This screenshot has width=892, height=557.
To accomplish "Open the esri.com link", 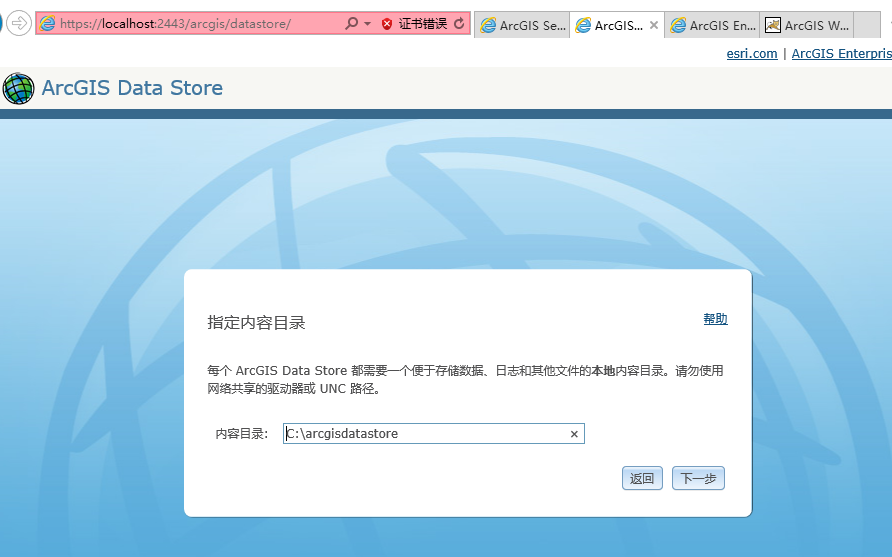I will click(x=752, y=53).
